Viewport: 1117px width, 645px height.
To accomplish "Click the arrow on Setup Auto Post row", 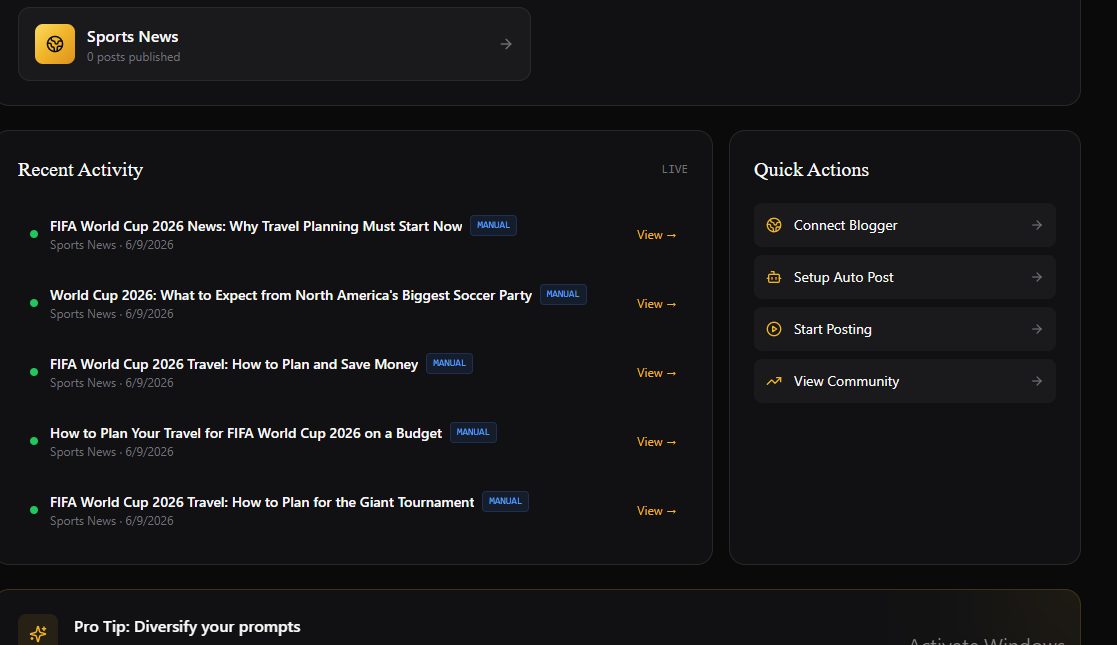I will (1037, 277).
